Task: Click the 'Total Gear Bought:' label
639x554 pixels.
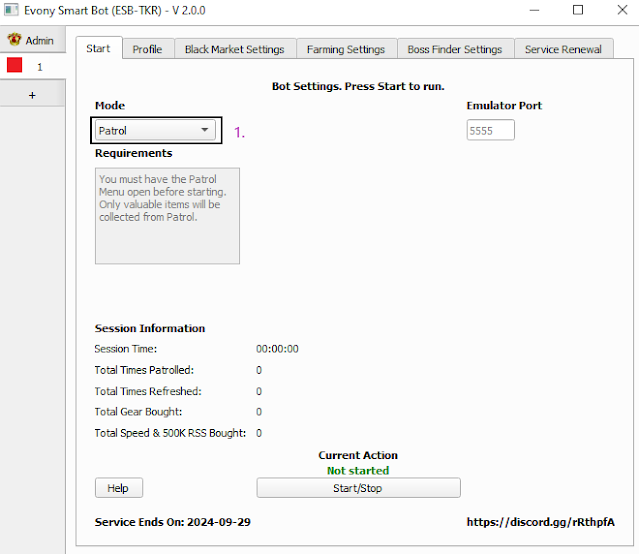Action: pyautogui.click(x=138, y=412)
